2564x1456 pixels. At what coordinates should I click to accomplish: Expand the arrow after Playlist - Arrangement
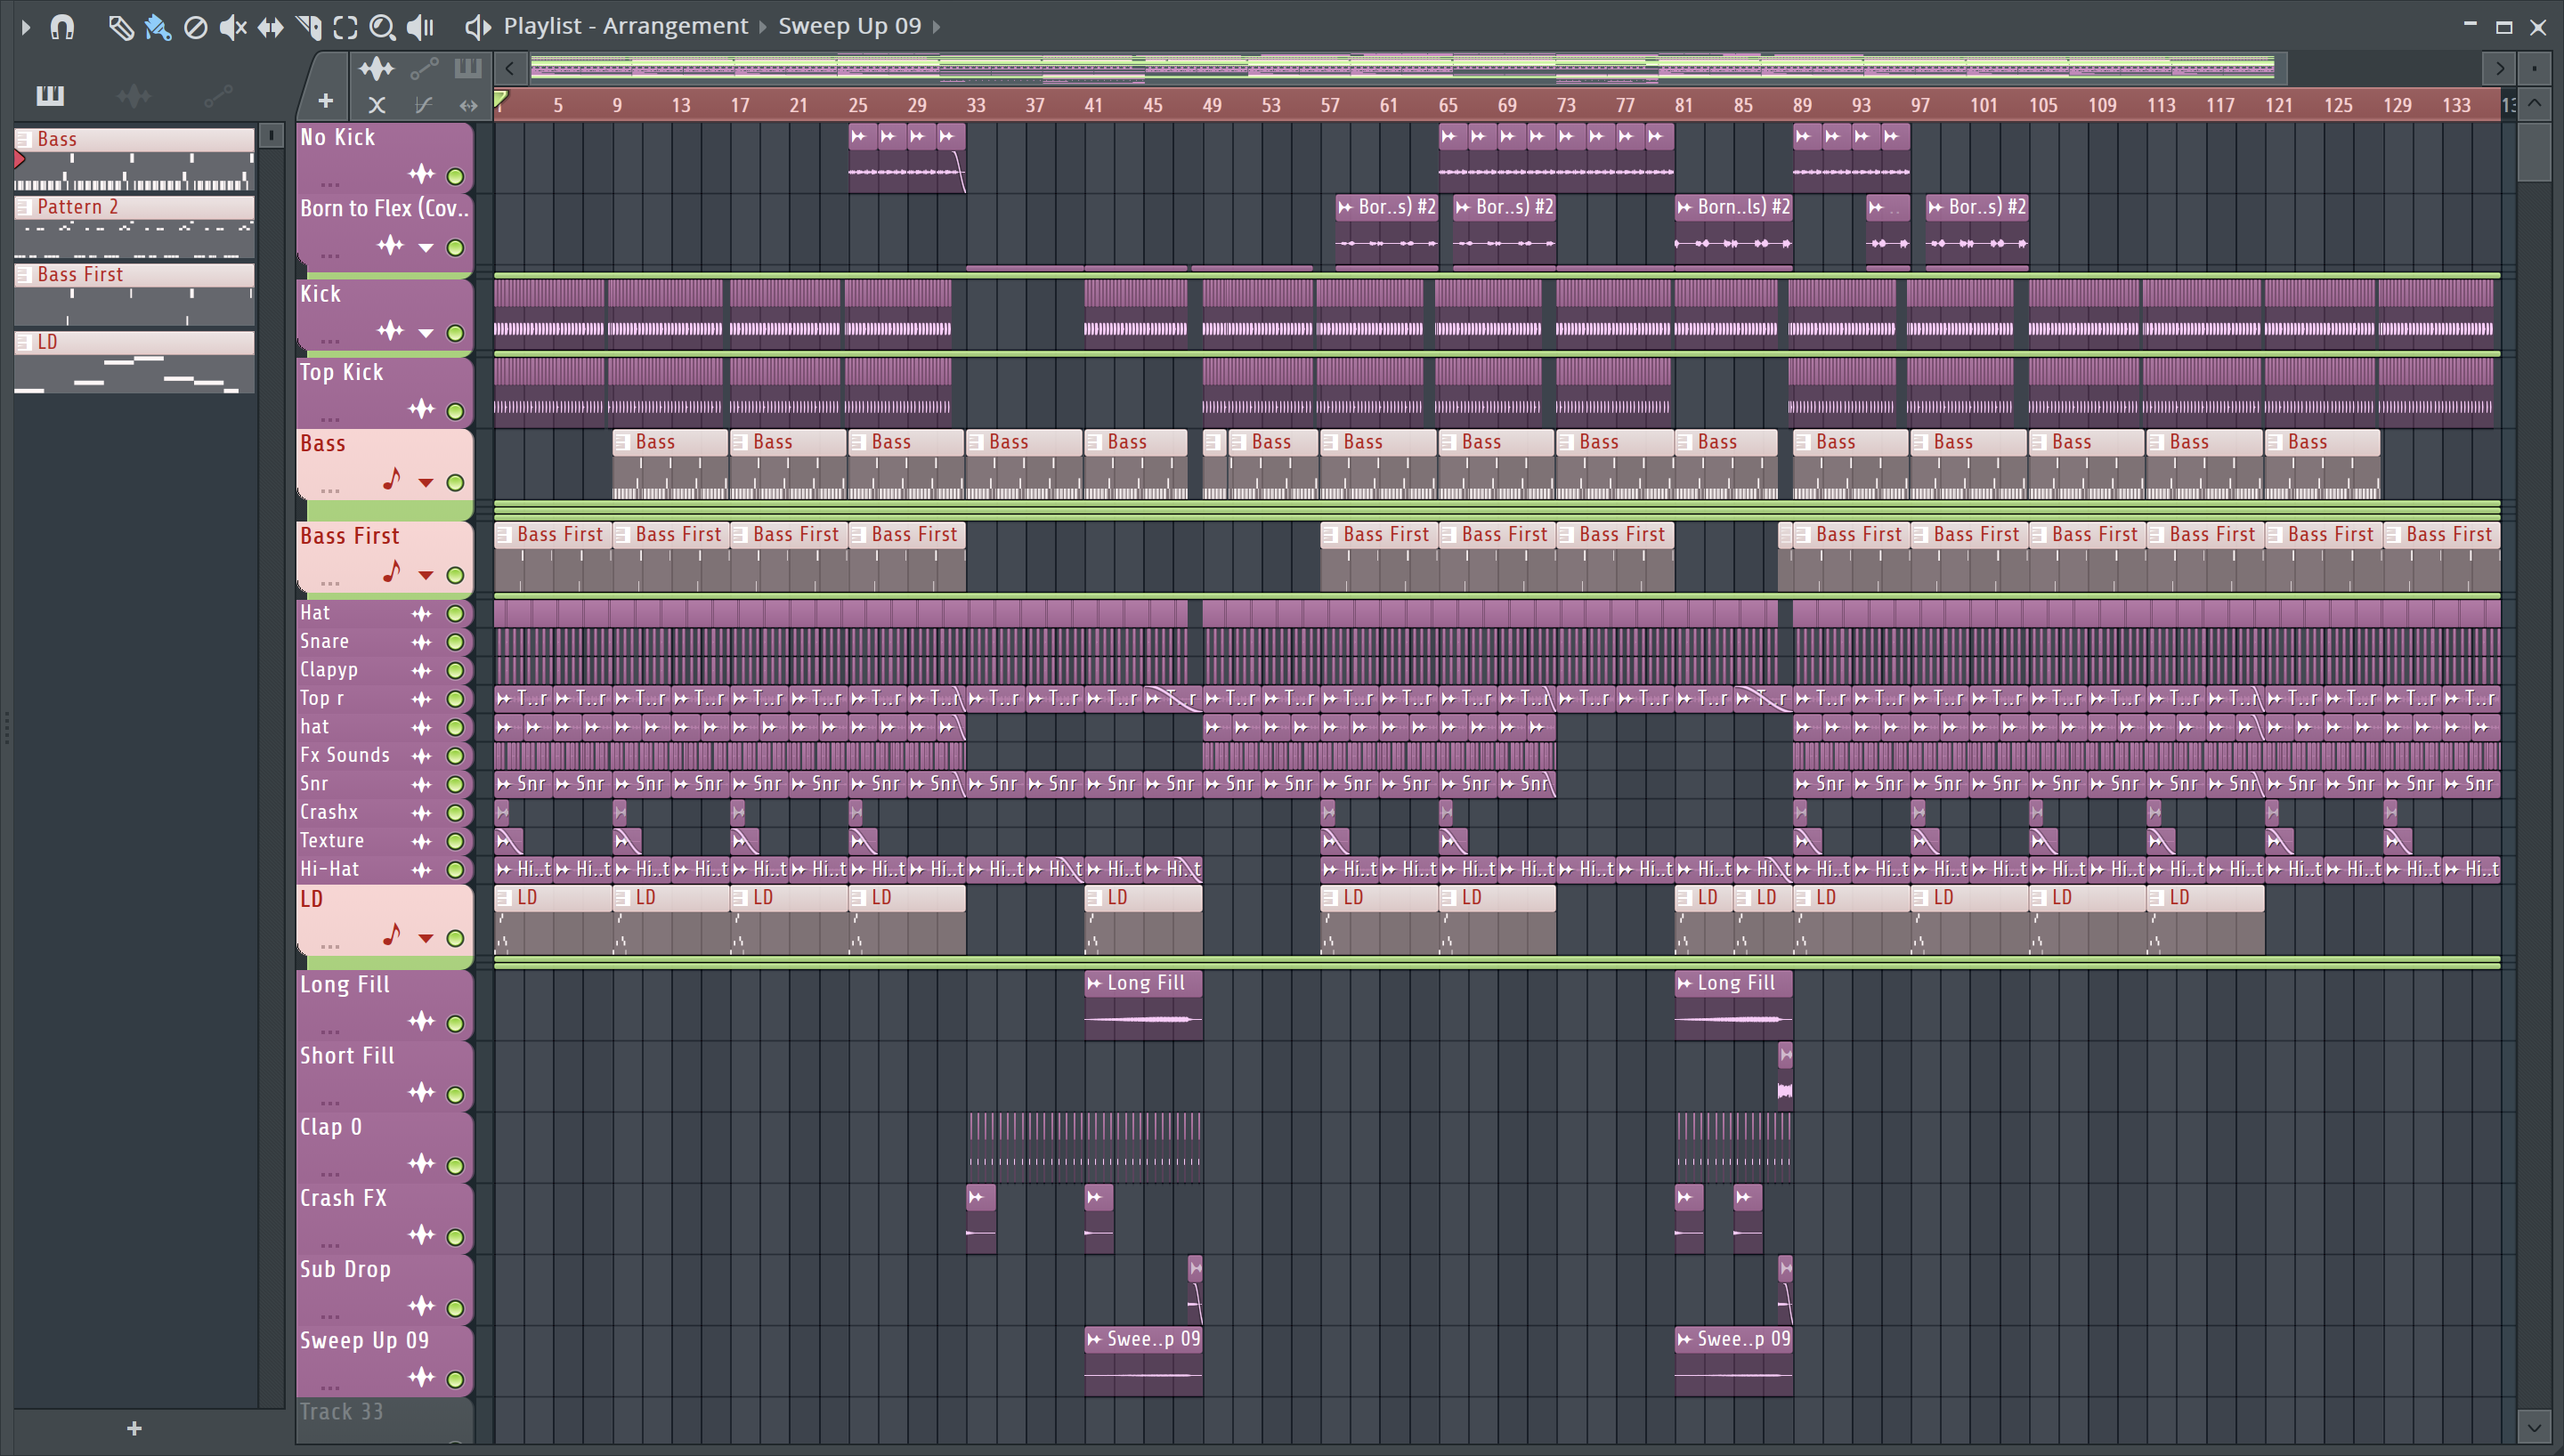point(763,27)
